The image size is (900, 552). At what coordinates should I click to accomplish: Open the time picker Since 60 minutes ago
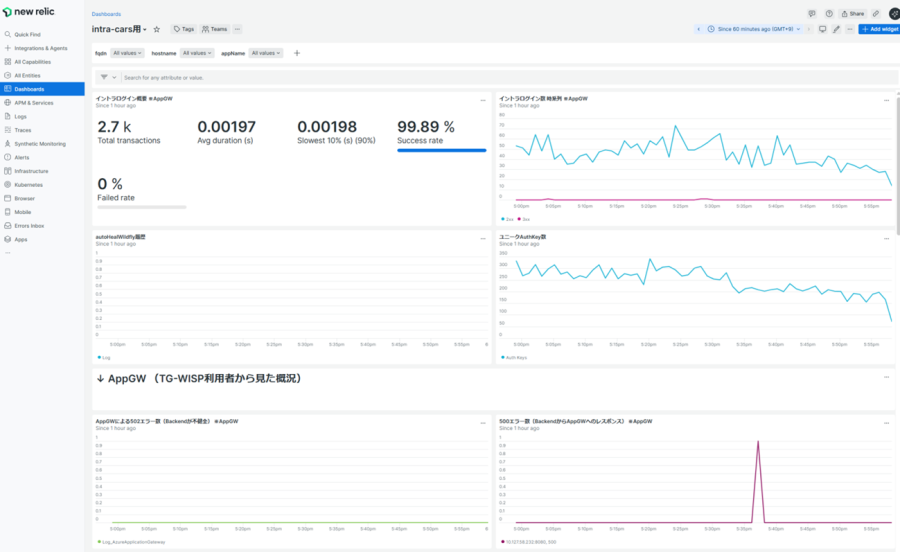[x=755, y=29]
